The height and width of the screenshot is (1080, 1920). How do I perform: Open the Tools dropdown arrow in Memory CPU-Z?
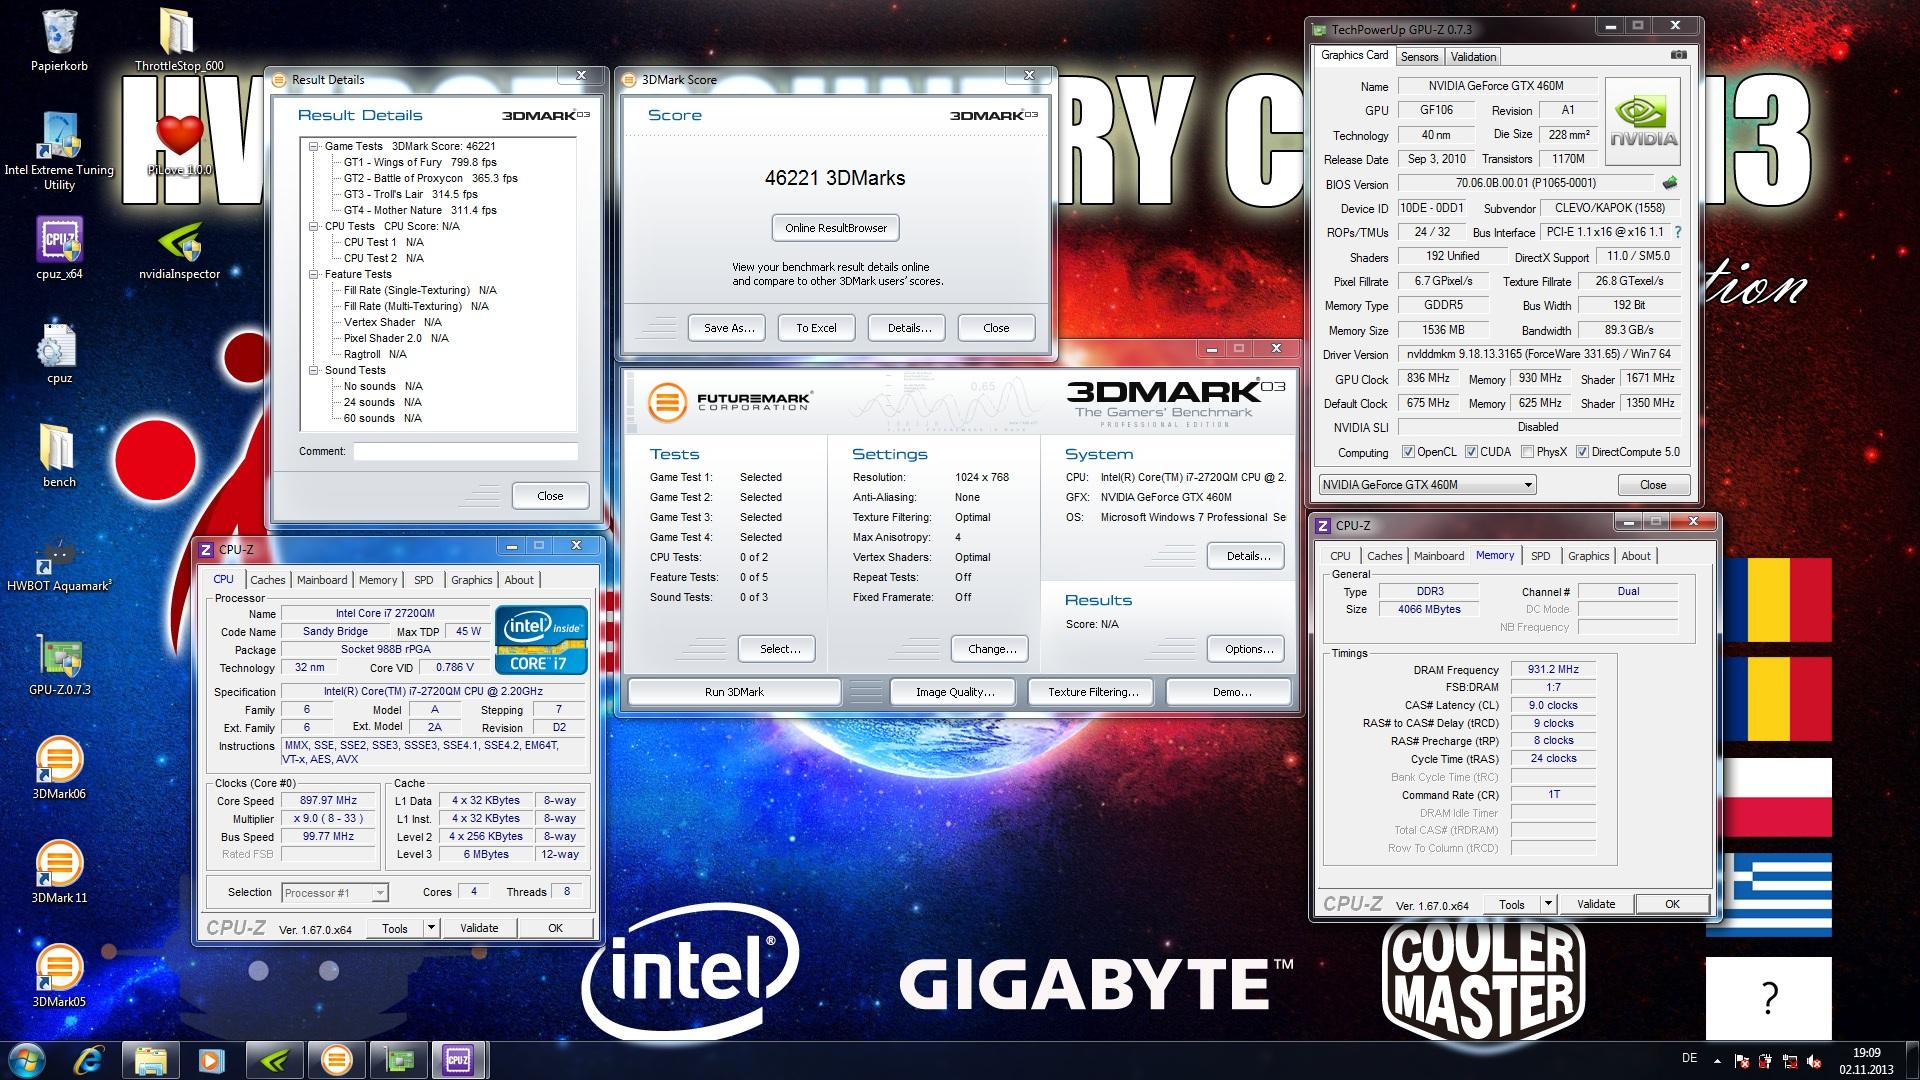pyautogui.click(x=1548, y=904)
